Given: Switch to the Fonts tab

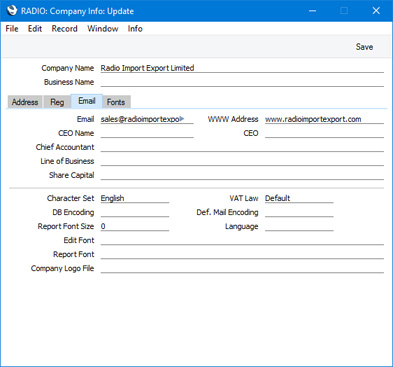Looking at the screenshot, I should (x=116, y=102).
